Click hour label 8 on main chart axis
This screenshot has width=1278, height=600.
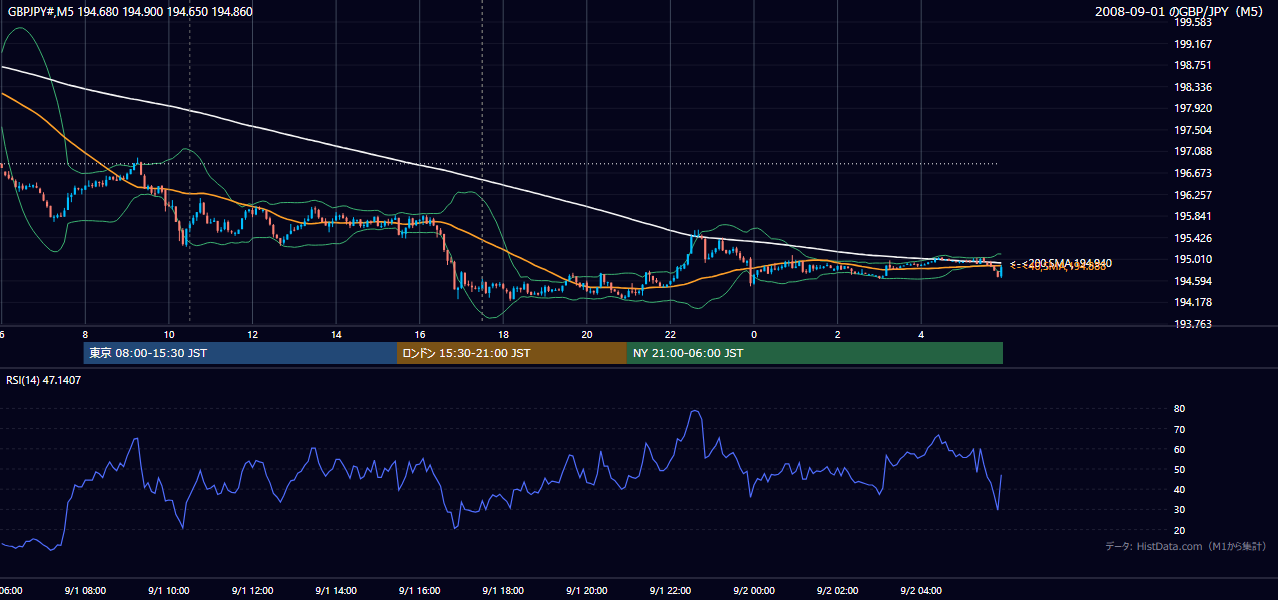point(85,334)
